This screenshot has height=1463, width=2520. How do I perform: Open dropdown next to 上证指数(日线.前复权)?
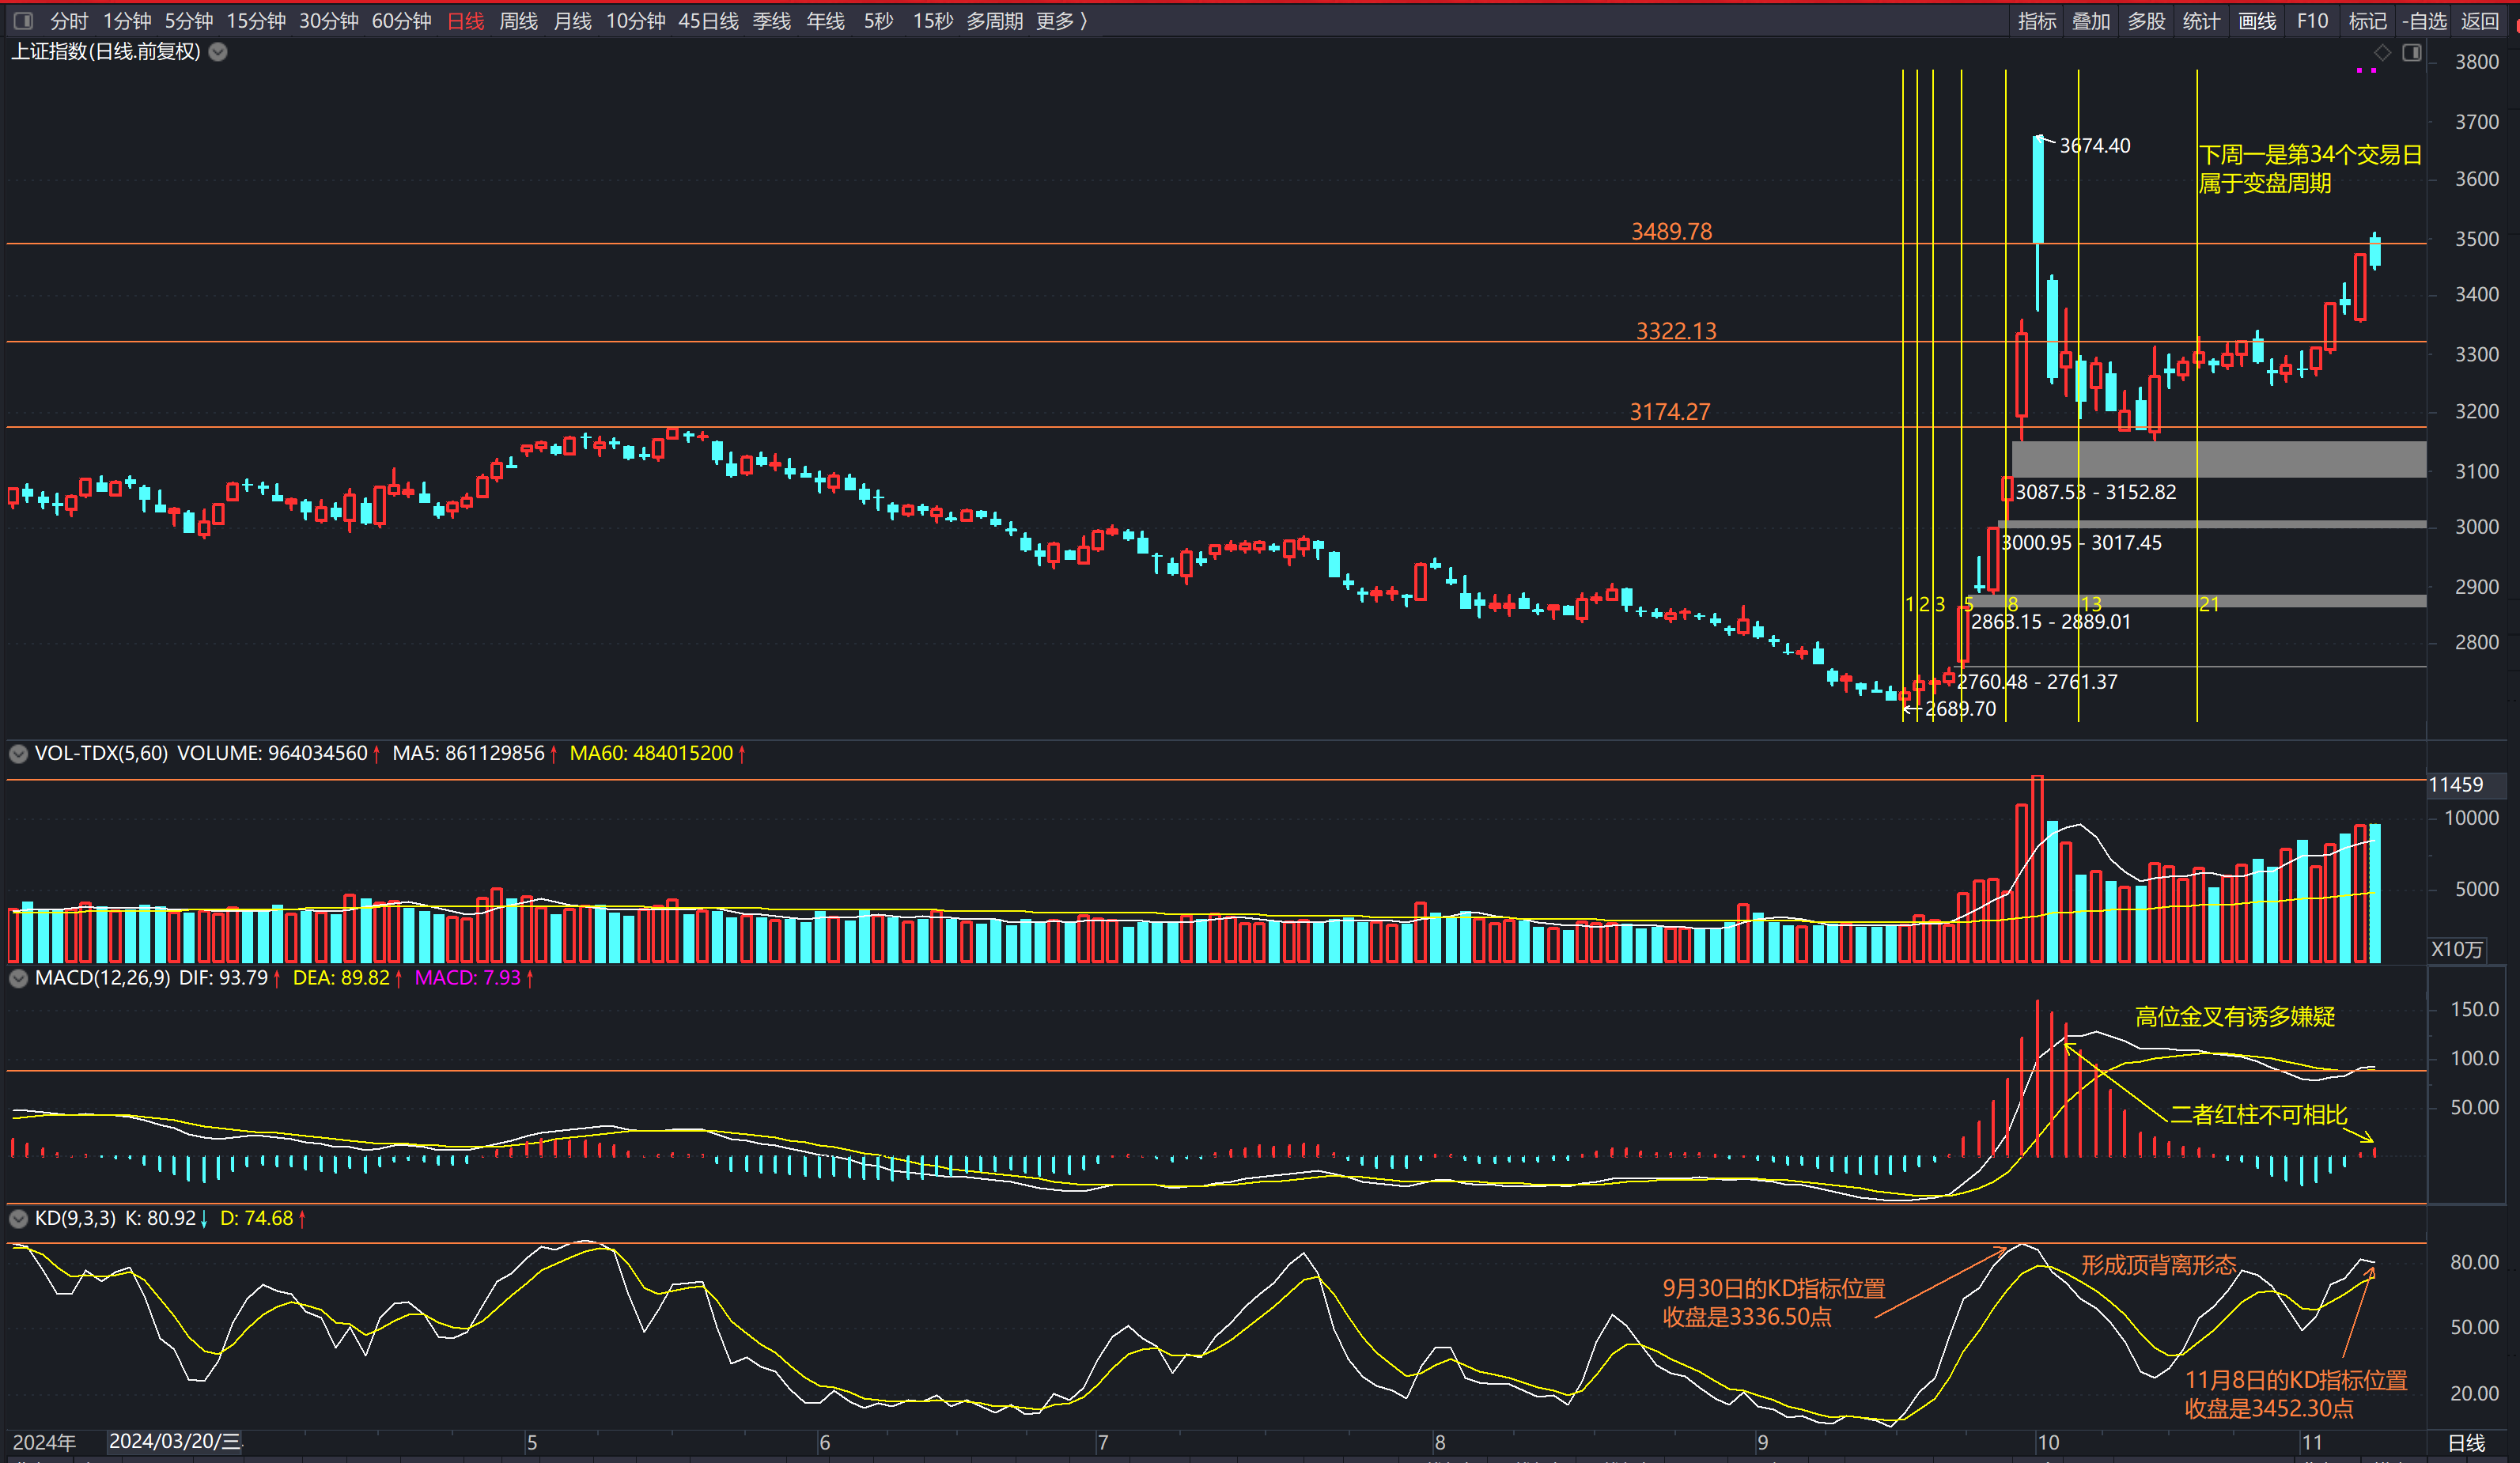(x=218, y=52)
